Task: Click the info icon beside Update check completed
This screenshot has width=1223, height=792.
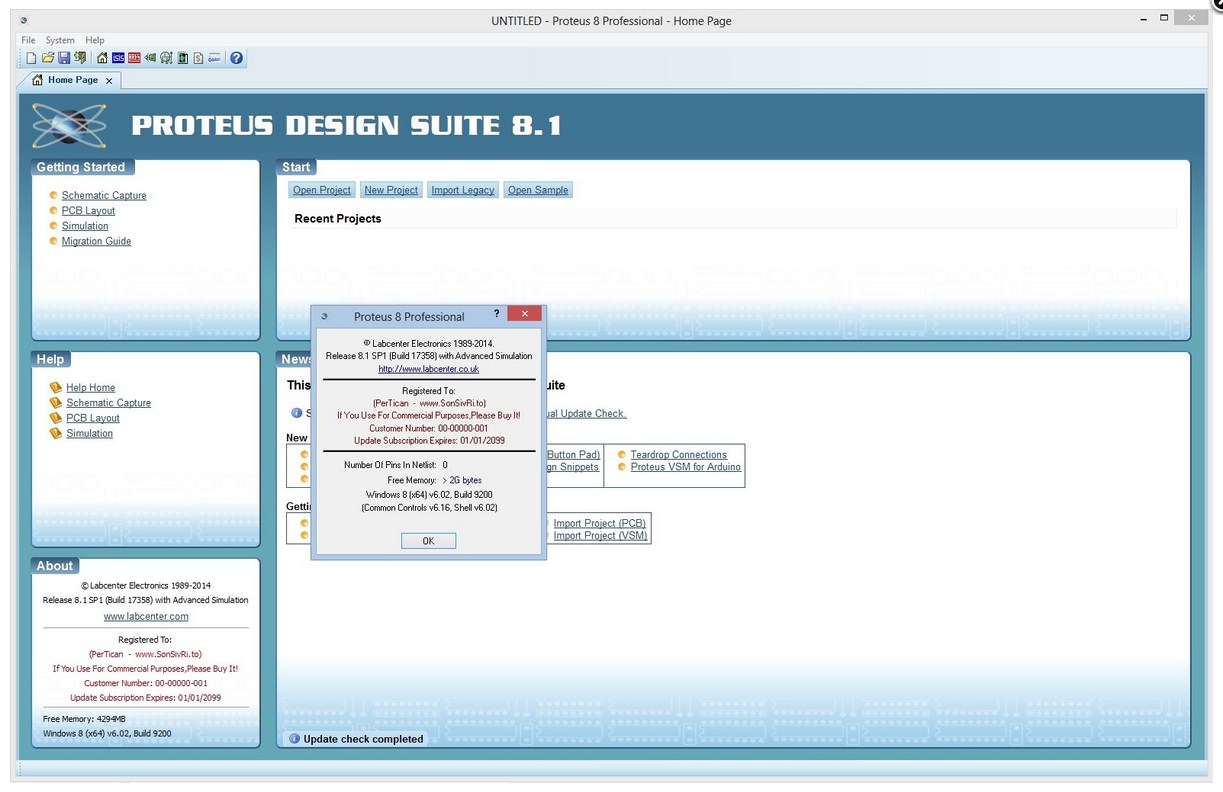Action: [294, 739]
